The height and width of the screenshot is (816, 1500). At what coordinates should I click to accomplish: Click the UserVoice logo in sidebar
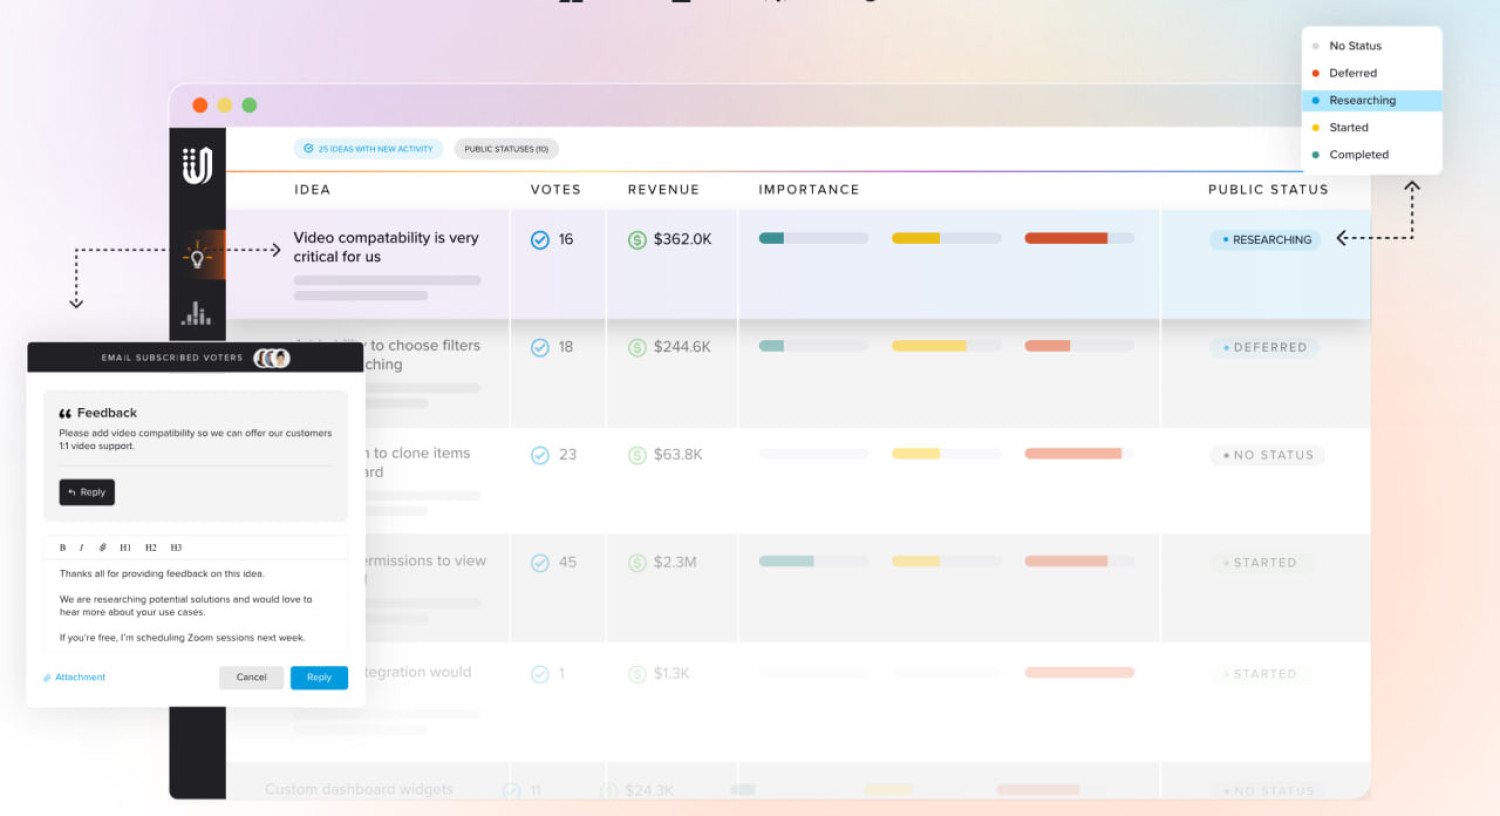coord(197,165)
